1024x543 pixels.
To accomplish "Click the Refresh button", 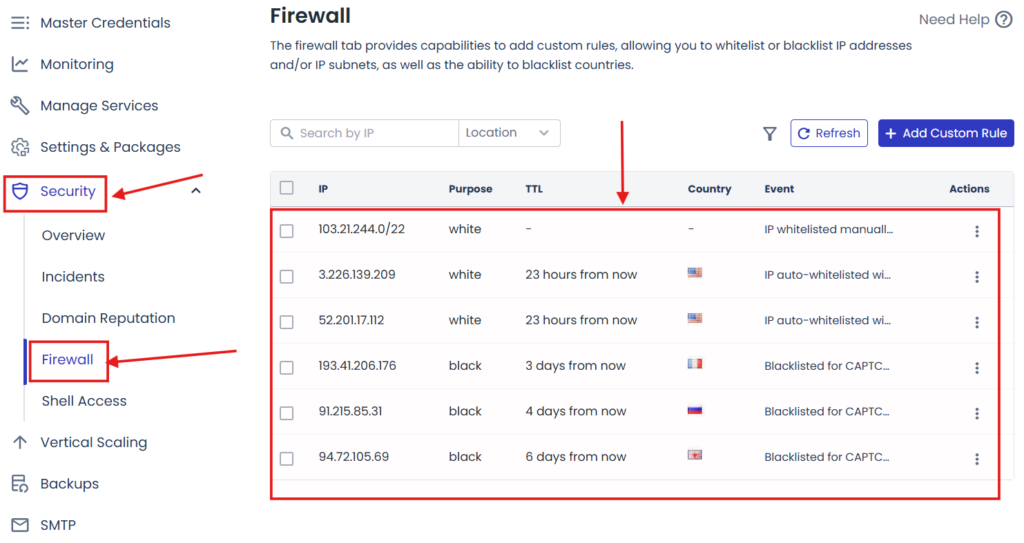I will (x=829, y=133).
